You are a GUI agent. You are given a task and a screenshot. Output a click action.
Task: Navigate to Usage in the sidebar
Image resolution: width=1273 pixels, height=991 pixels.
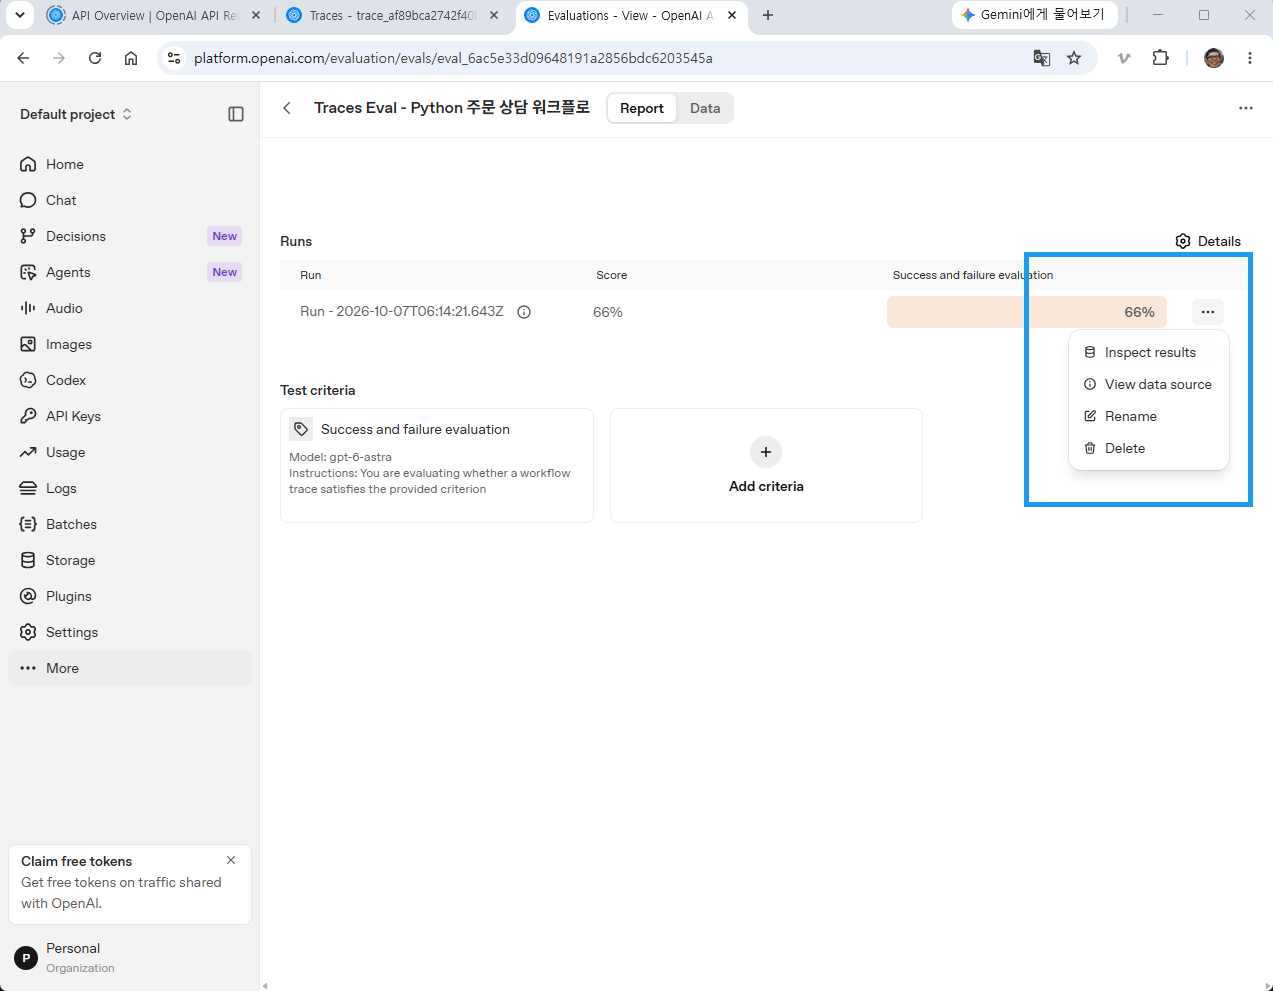(130, 452)
